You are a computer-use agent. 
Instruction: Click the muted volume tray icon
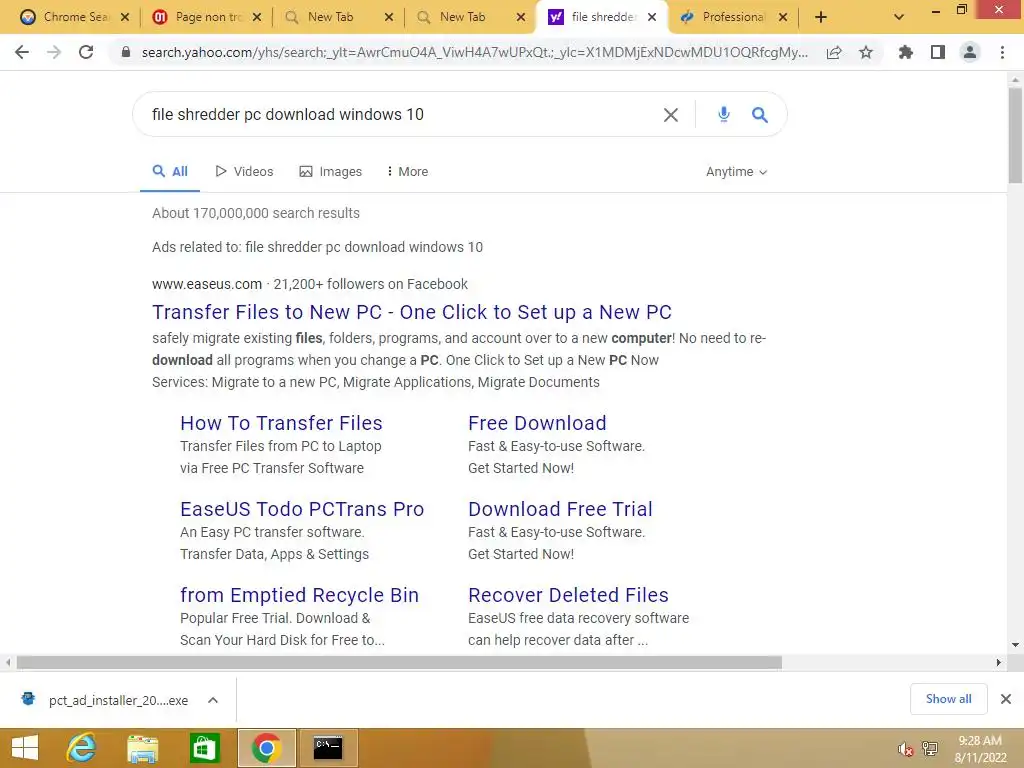pyautogui.click(x=904, y=749)
